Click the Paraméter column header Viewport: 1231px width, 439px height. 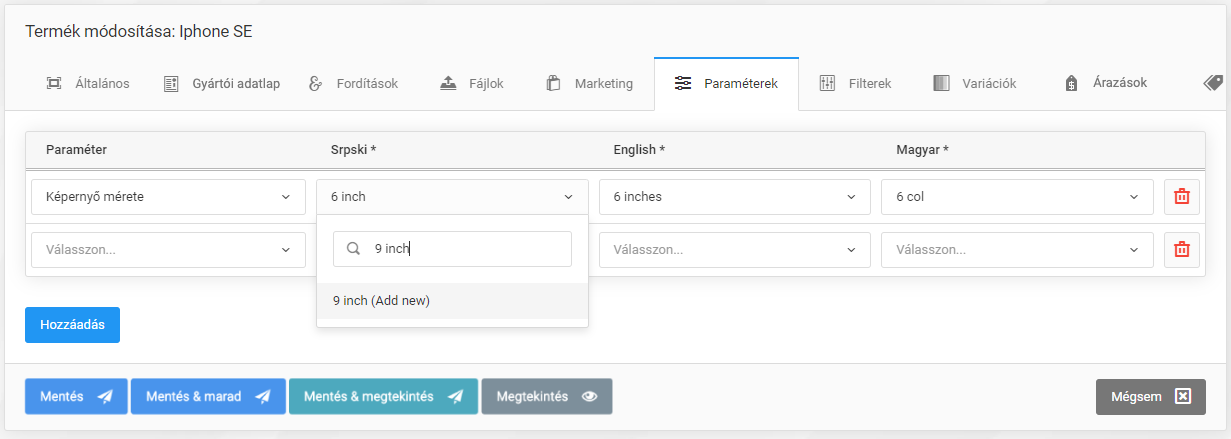[x=76, y=149]
